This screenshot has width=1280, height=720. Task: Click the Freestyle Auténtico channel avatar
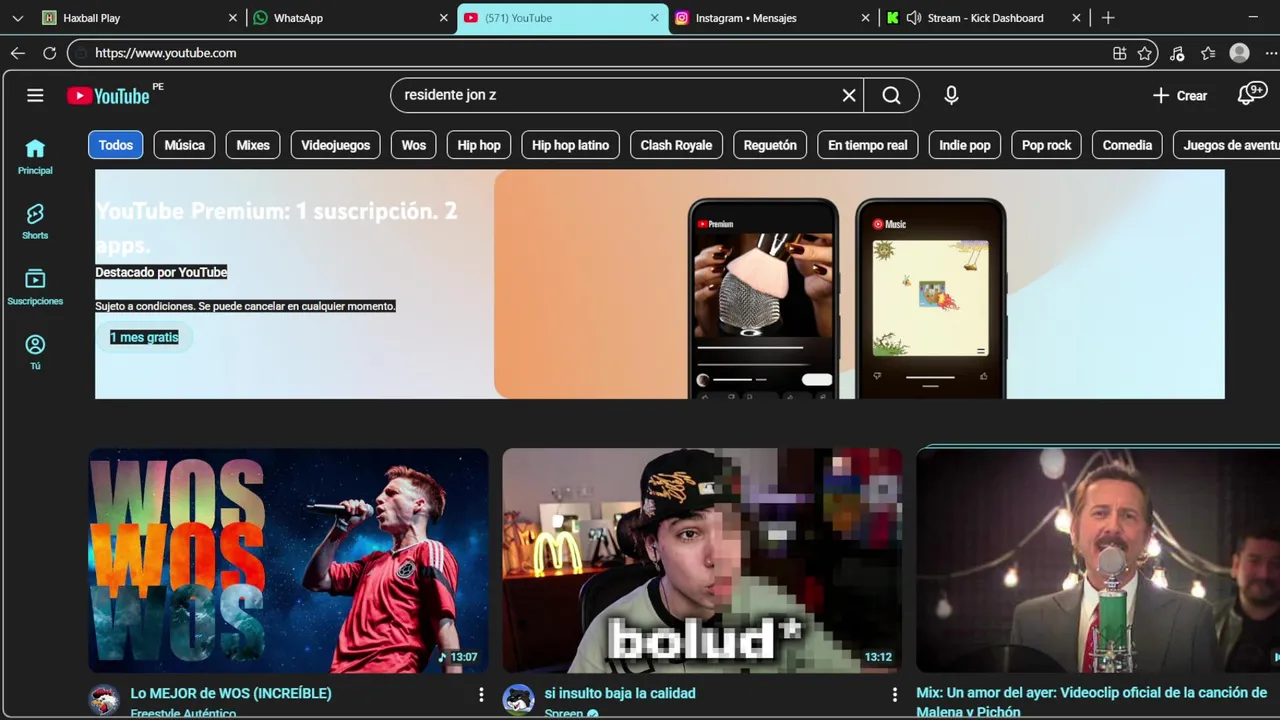(105, 700)
